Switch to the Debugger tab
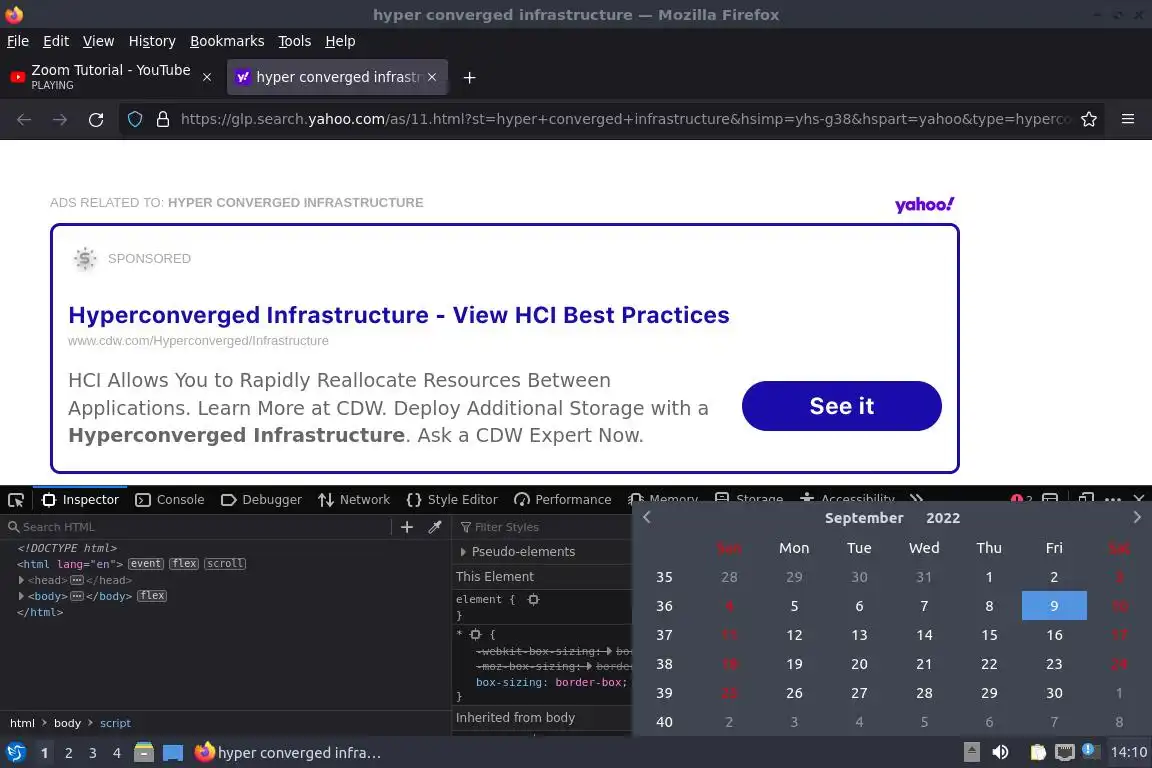 coord(262,500)
